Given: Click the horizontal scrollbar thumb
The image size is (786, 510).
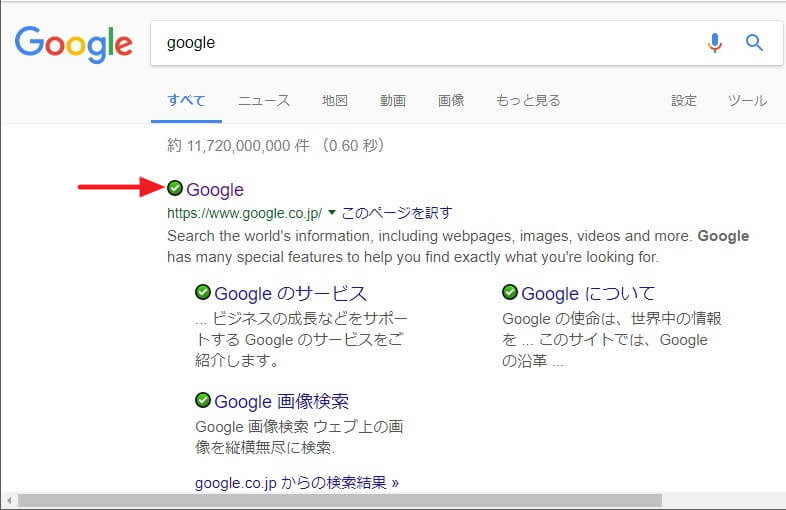Looking at the screenshot, I should [340, 500].
